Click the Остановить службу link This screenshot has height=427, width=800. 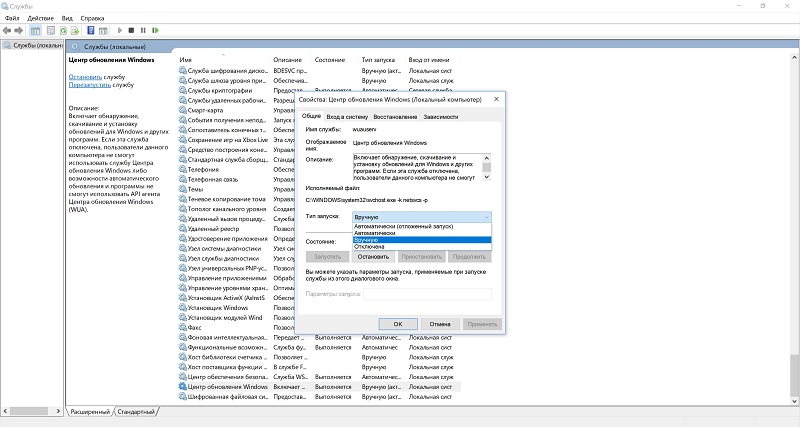tap(85, 77)
